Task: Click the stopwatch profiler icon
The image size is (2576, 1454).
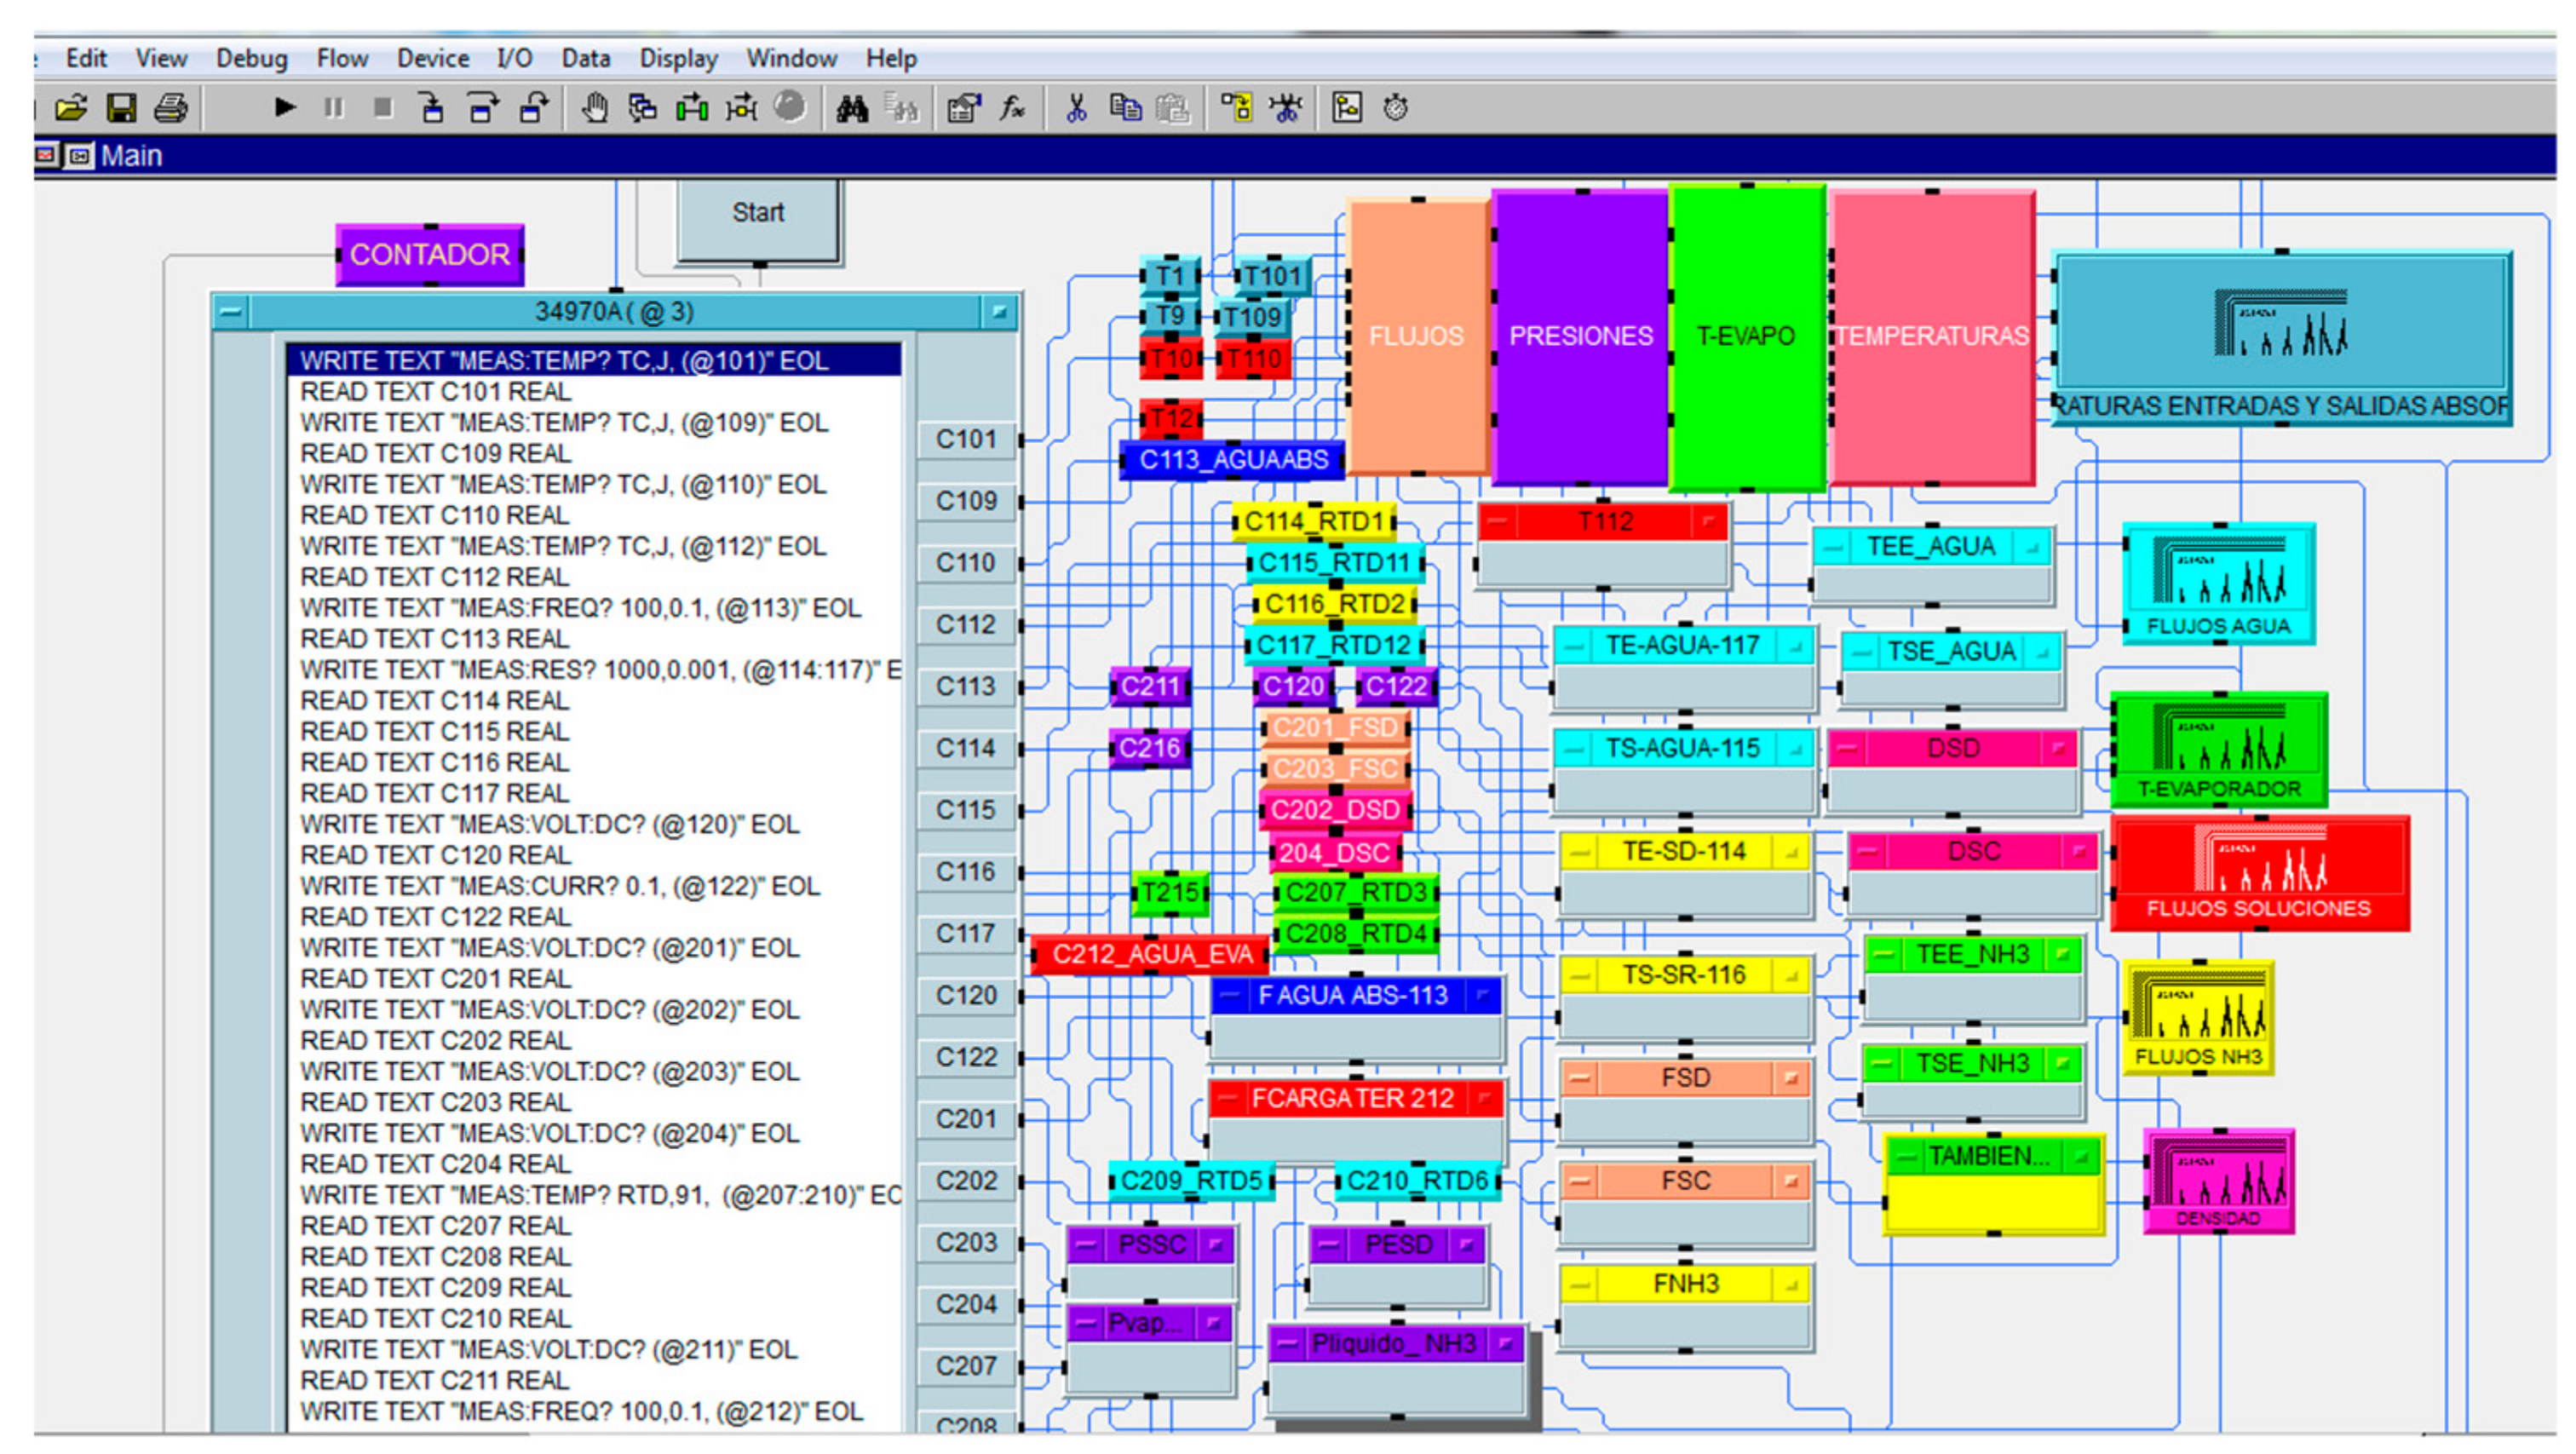Action: click(1396, 107)
